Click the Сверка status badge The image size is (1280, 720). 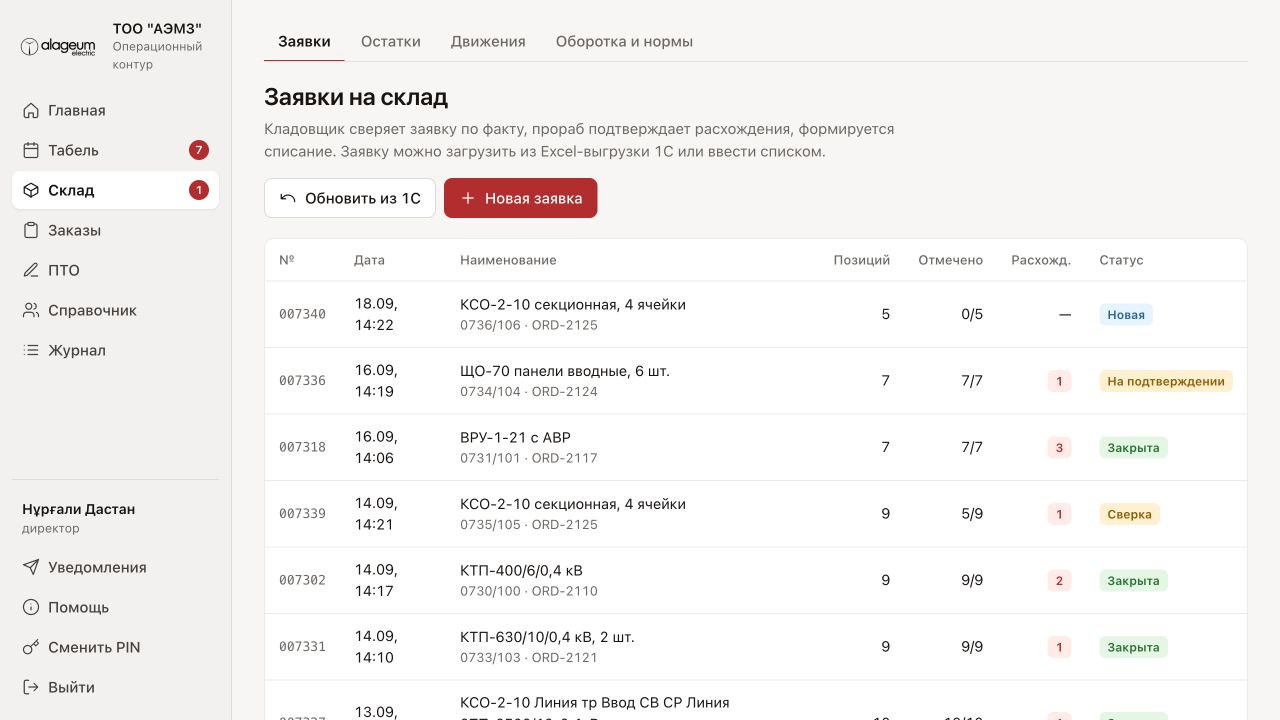(x=1130, y=514)
